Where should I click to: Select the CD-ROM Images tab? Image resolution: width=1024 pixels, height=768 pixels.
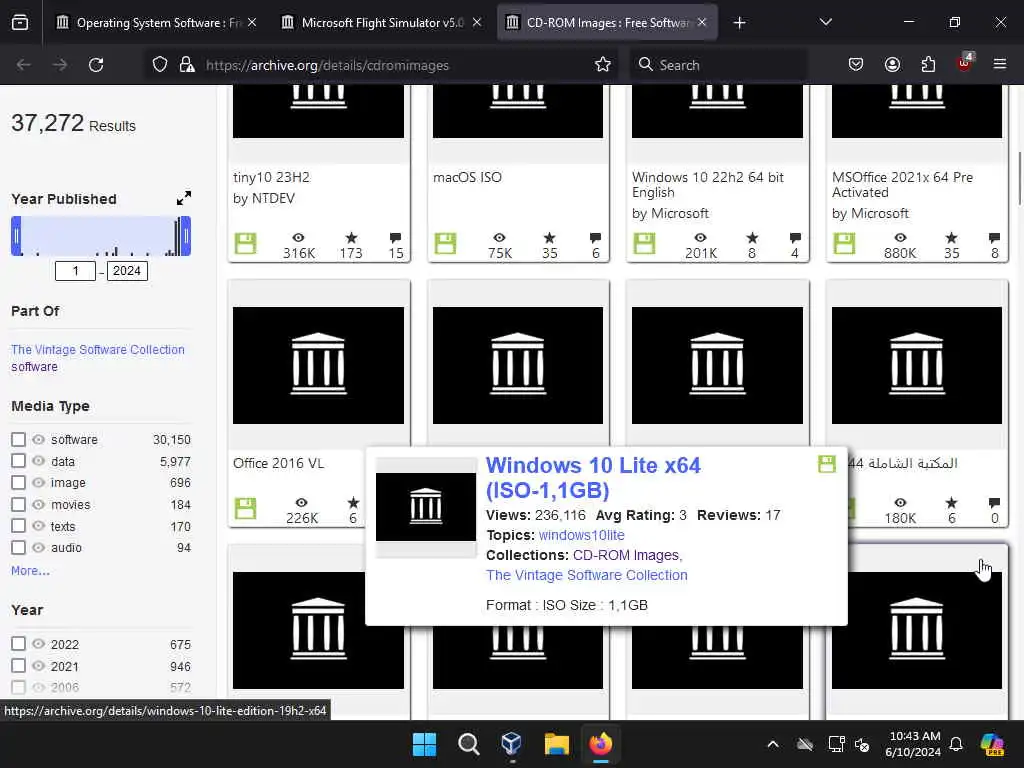(607, 23)
